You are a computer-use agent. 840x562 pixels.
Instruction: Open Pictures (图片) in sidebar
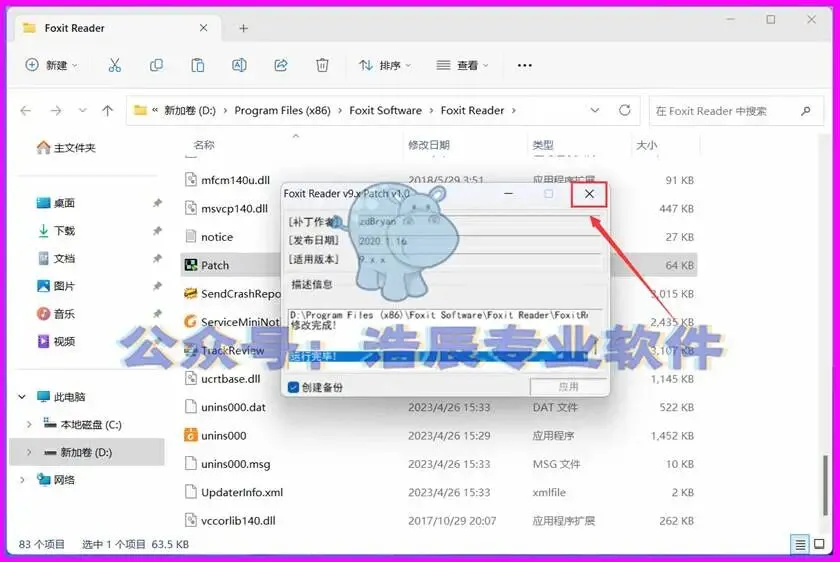click(56, 286)
